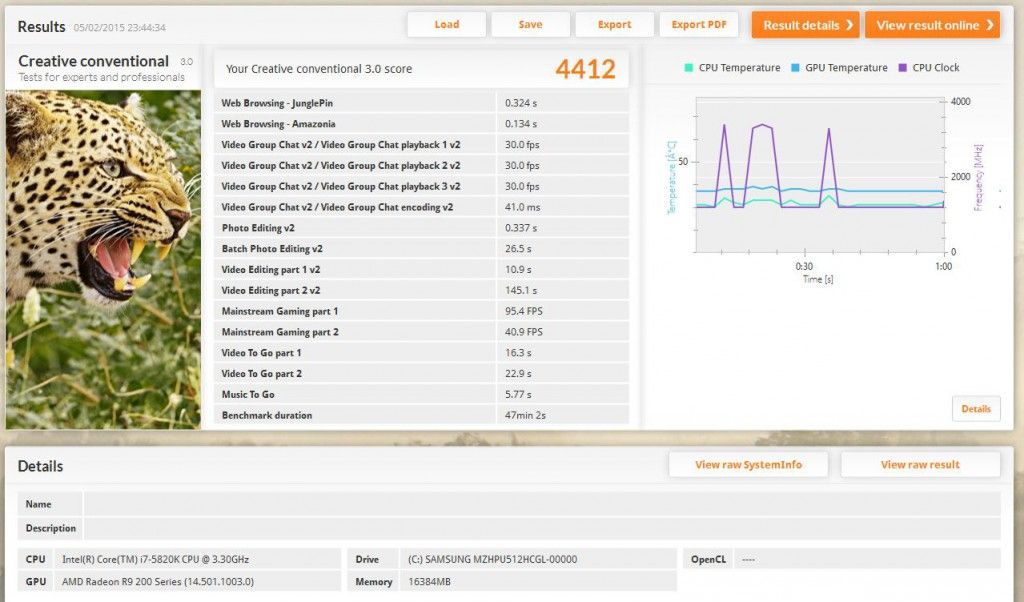This screenshot has height=602, width=1024.
Task: Toggle CPU Temperature legend swatch
Action: (x=688, y=67)
